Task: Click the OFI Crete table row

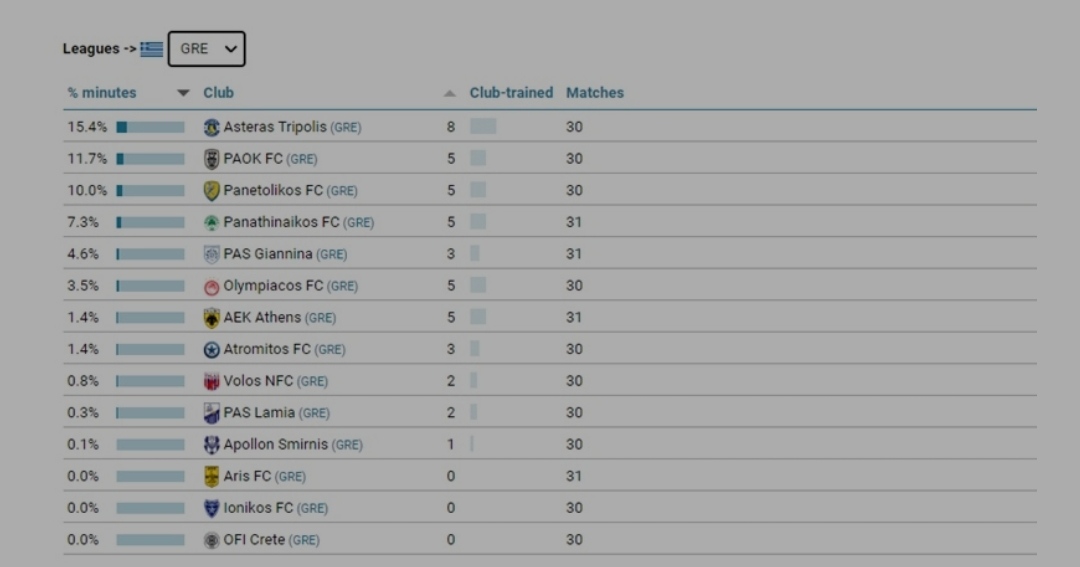Action: point(550,539)
